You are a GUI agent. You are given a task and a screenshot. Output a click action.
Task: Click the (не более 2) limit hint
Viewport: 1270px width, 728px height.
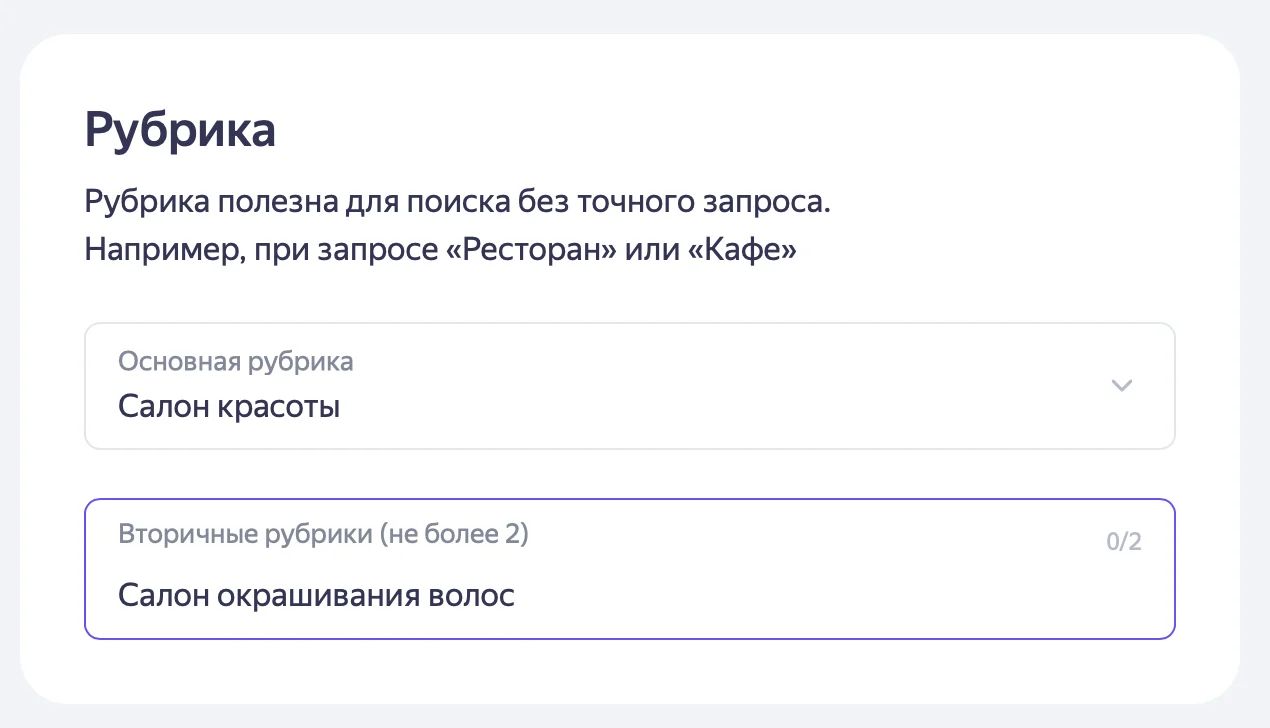point(454,534)
